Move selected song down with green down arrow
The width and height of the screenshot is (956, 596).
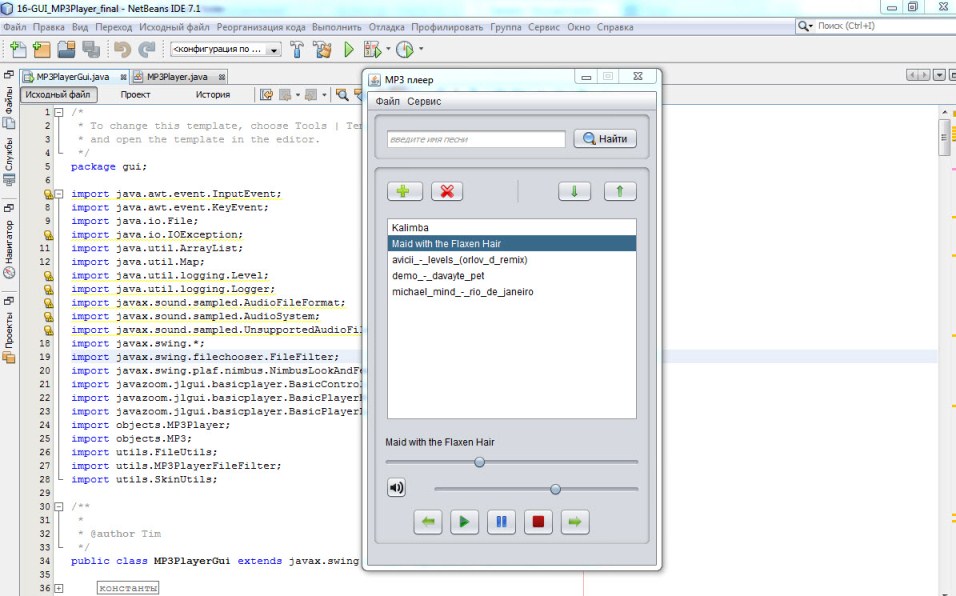tap(574, 192)
